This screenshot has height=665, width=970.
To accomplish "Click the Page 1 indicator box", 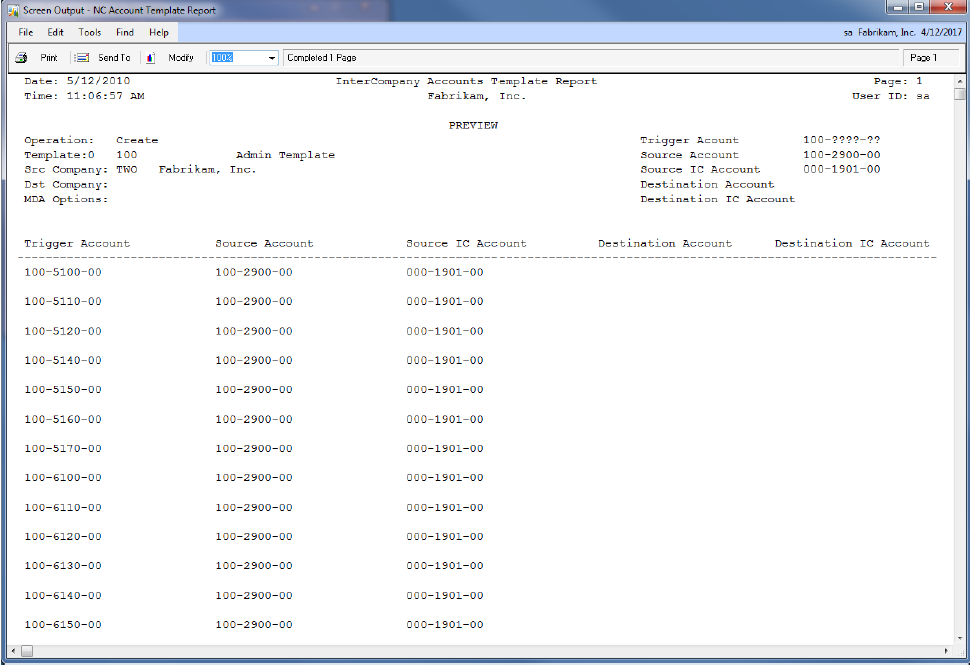I will click(923, 58).
